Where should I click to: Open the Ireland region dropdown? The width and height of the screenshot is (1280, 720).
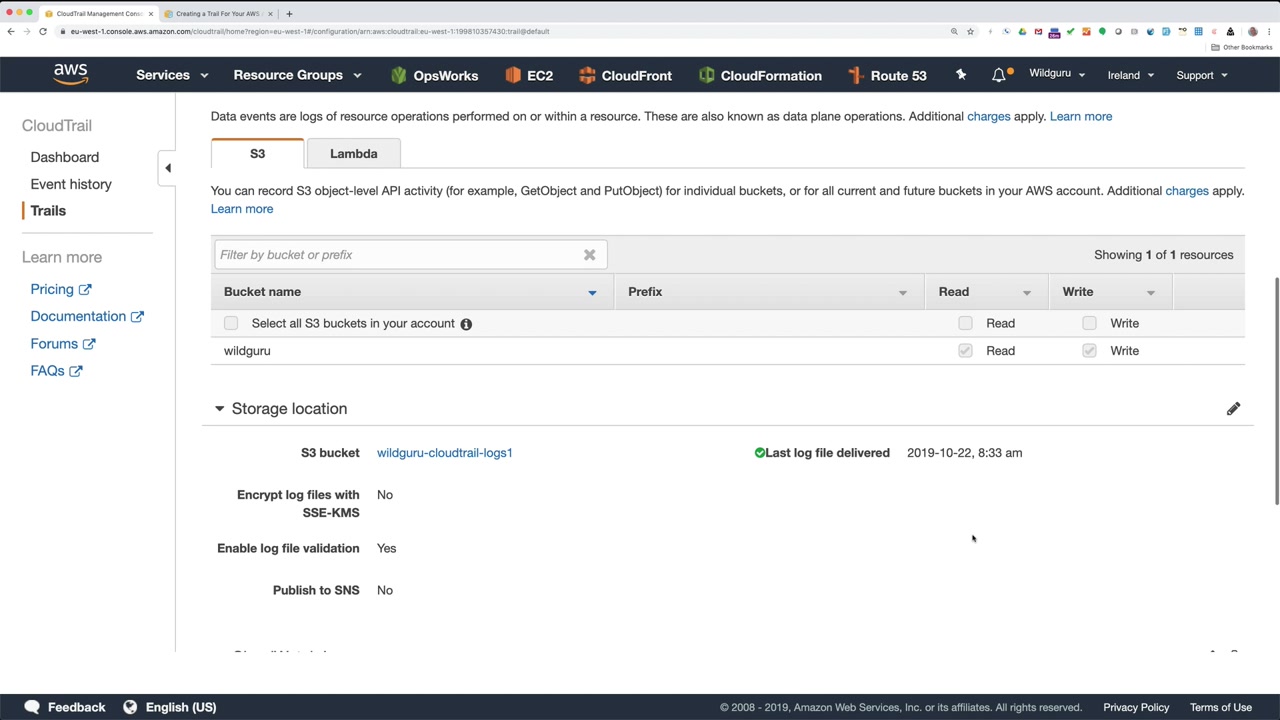1130,75
